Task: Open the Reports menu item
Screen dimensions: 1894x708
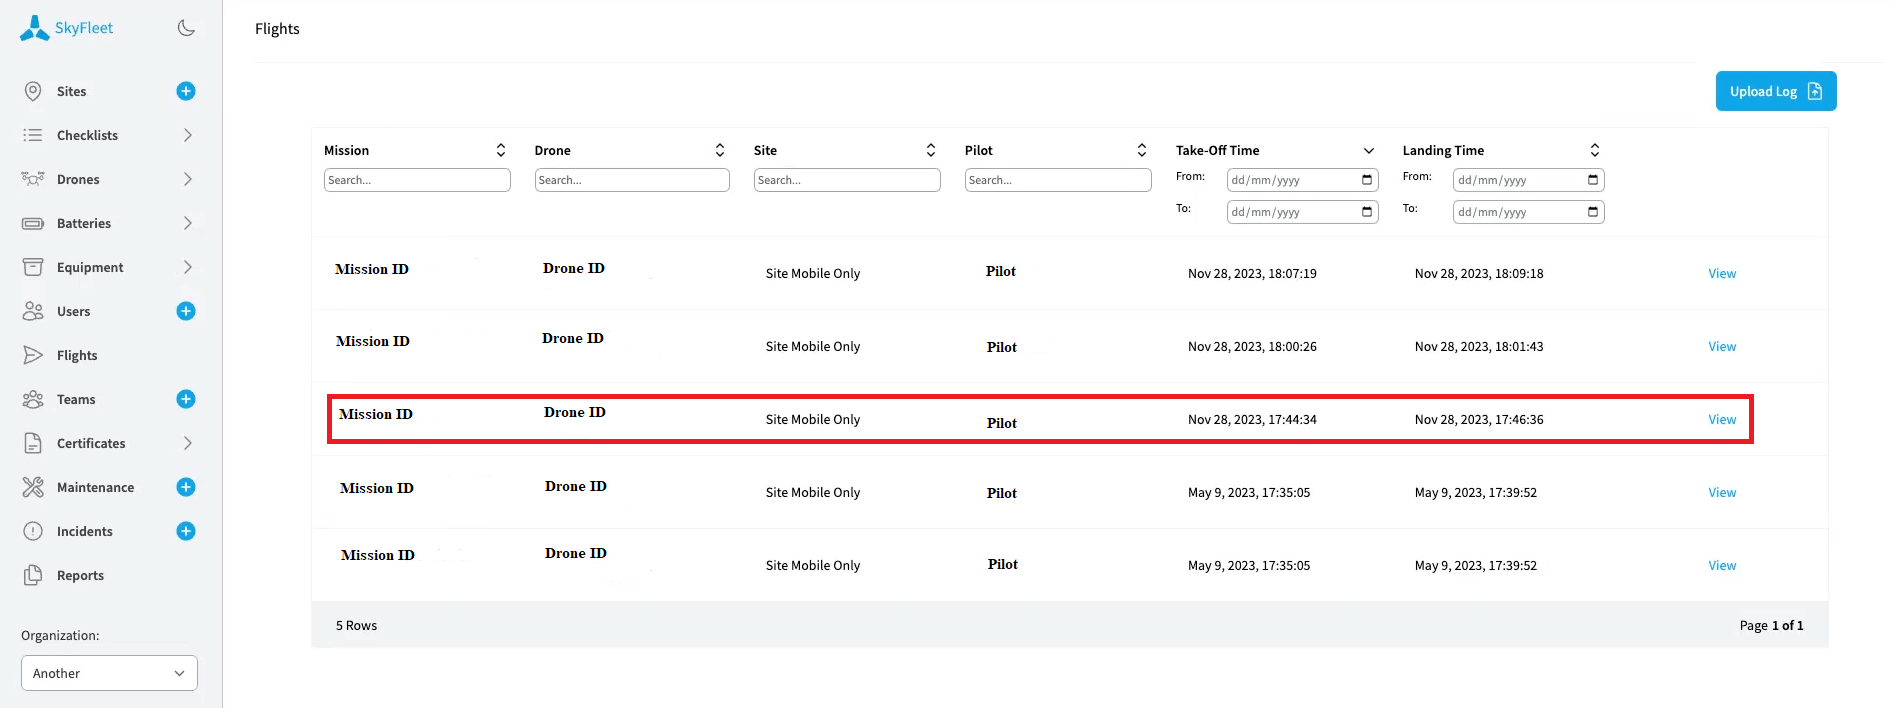Action: [x=80, y=575]
